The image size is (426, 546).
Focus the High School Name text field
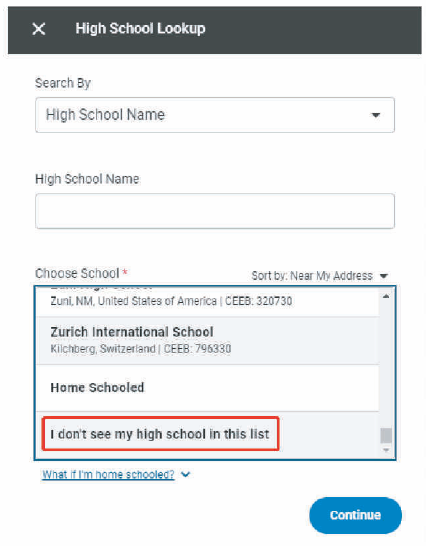pos(215,211)
